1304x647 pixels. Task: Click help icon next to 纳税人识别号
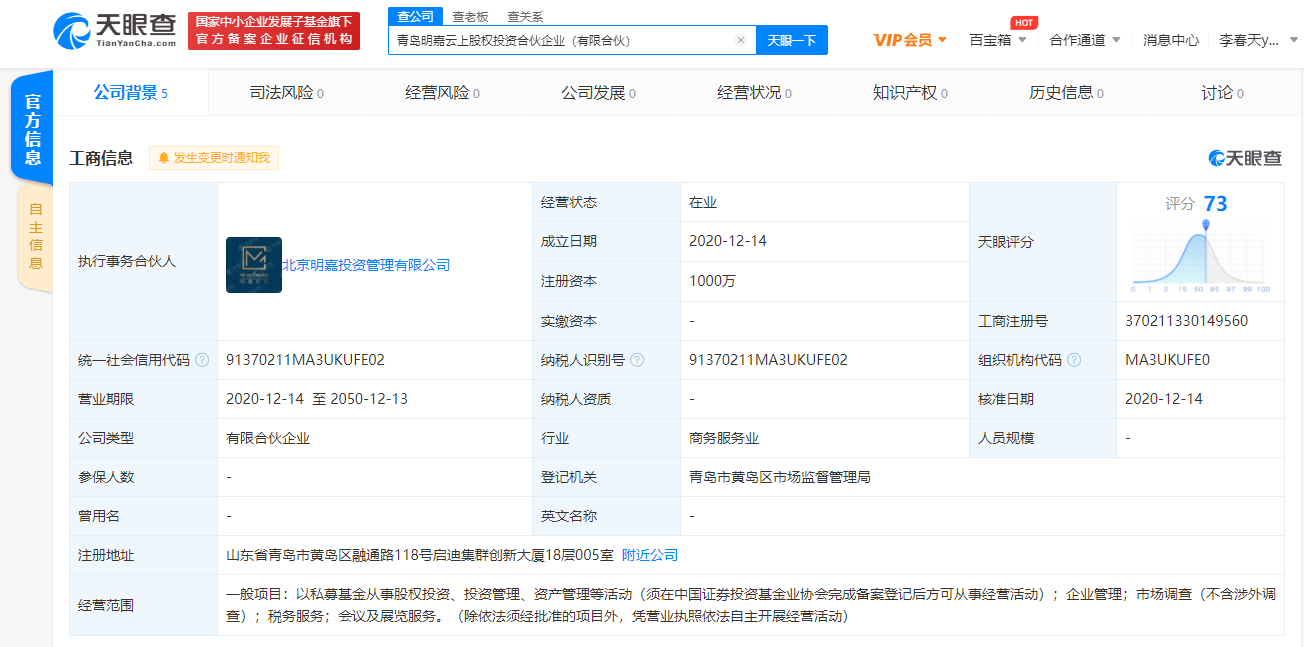(x=637, y=360)
